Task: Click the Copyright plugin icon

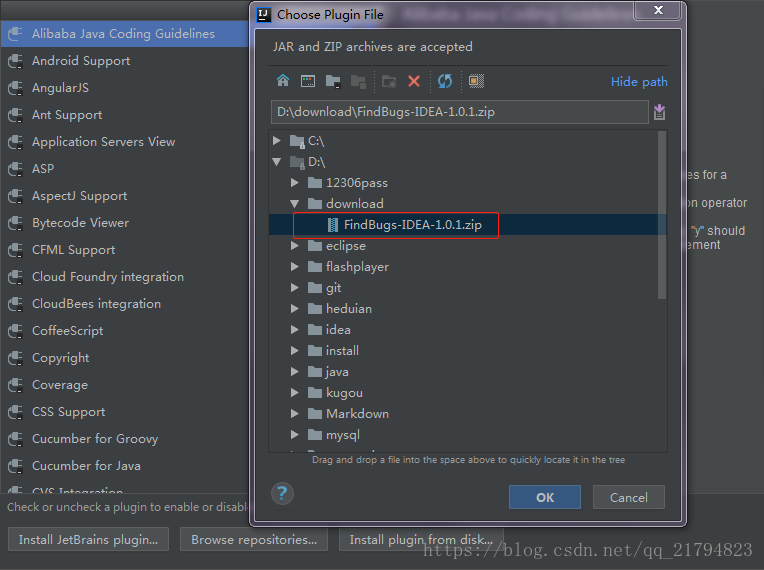Action: pos(16,358)
